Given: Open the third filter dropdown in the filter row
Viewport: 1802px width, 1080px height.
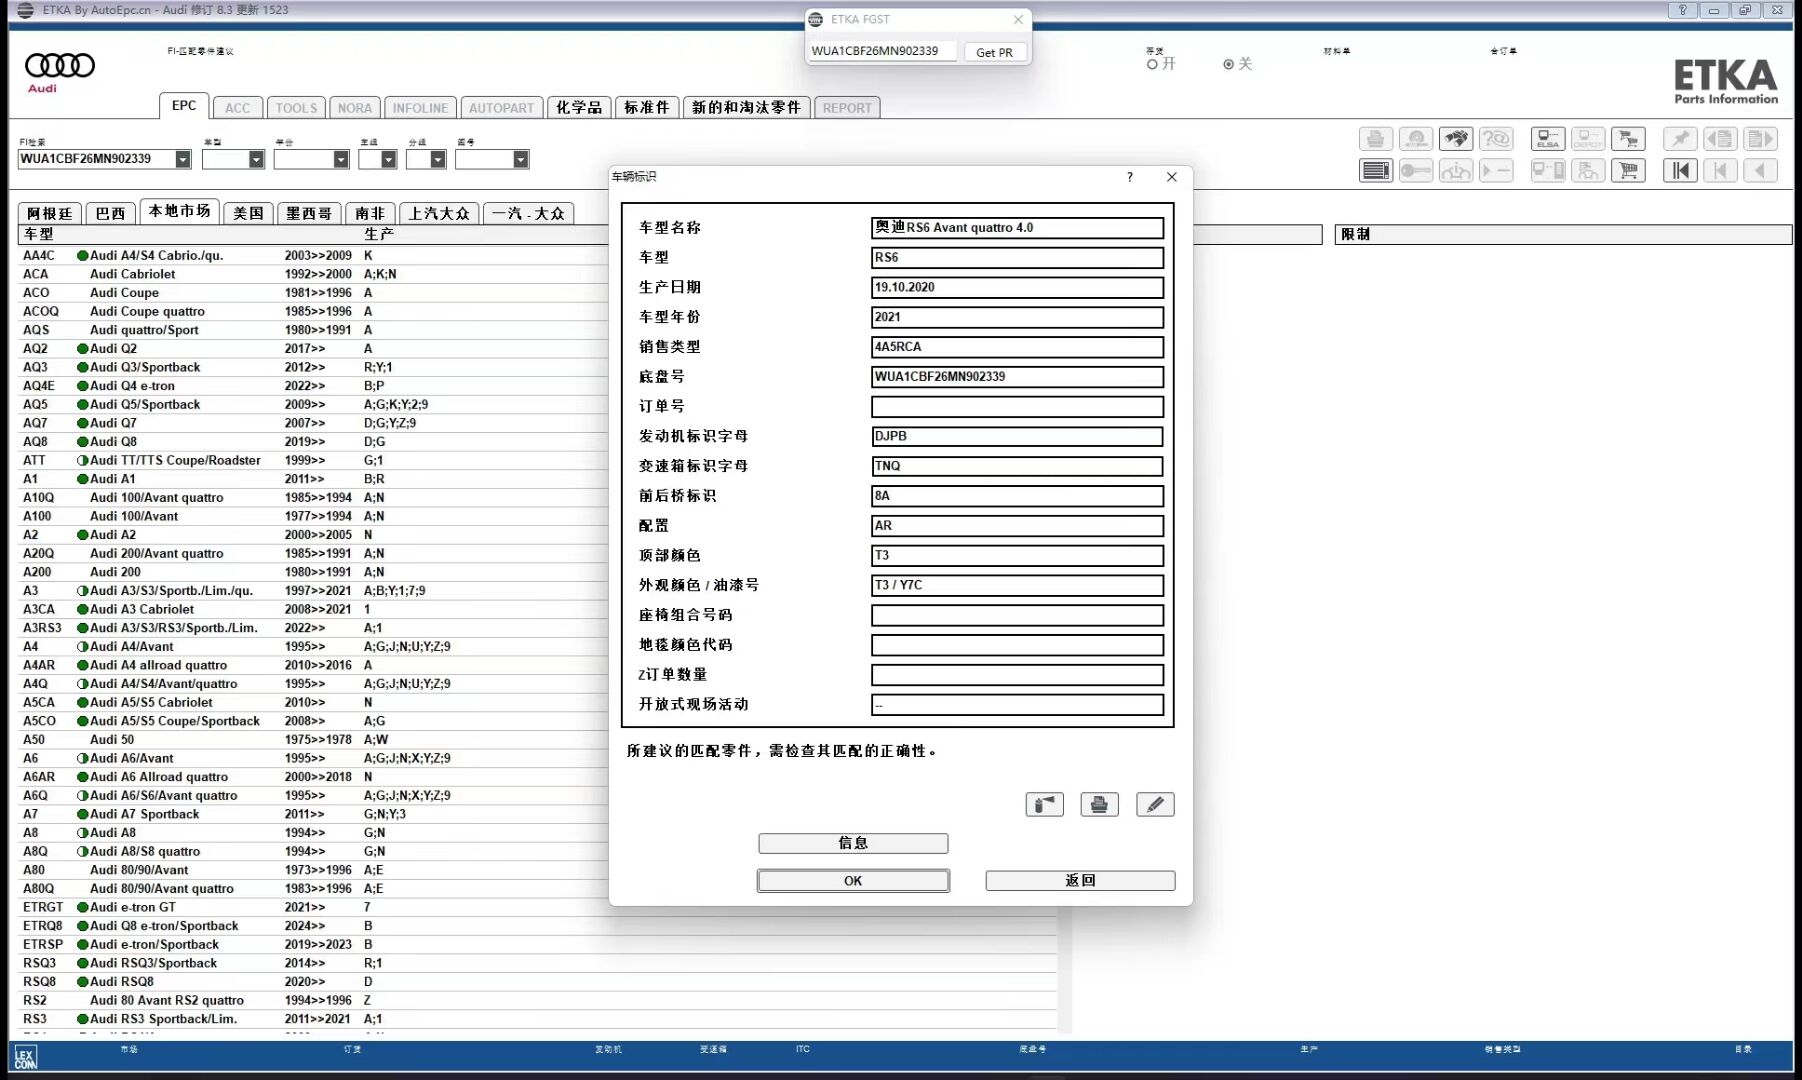Looking at the screenshot, I should (x=341, y=159).
